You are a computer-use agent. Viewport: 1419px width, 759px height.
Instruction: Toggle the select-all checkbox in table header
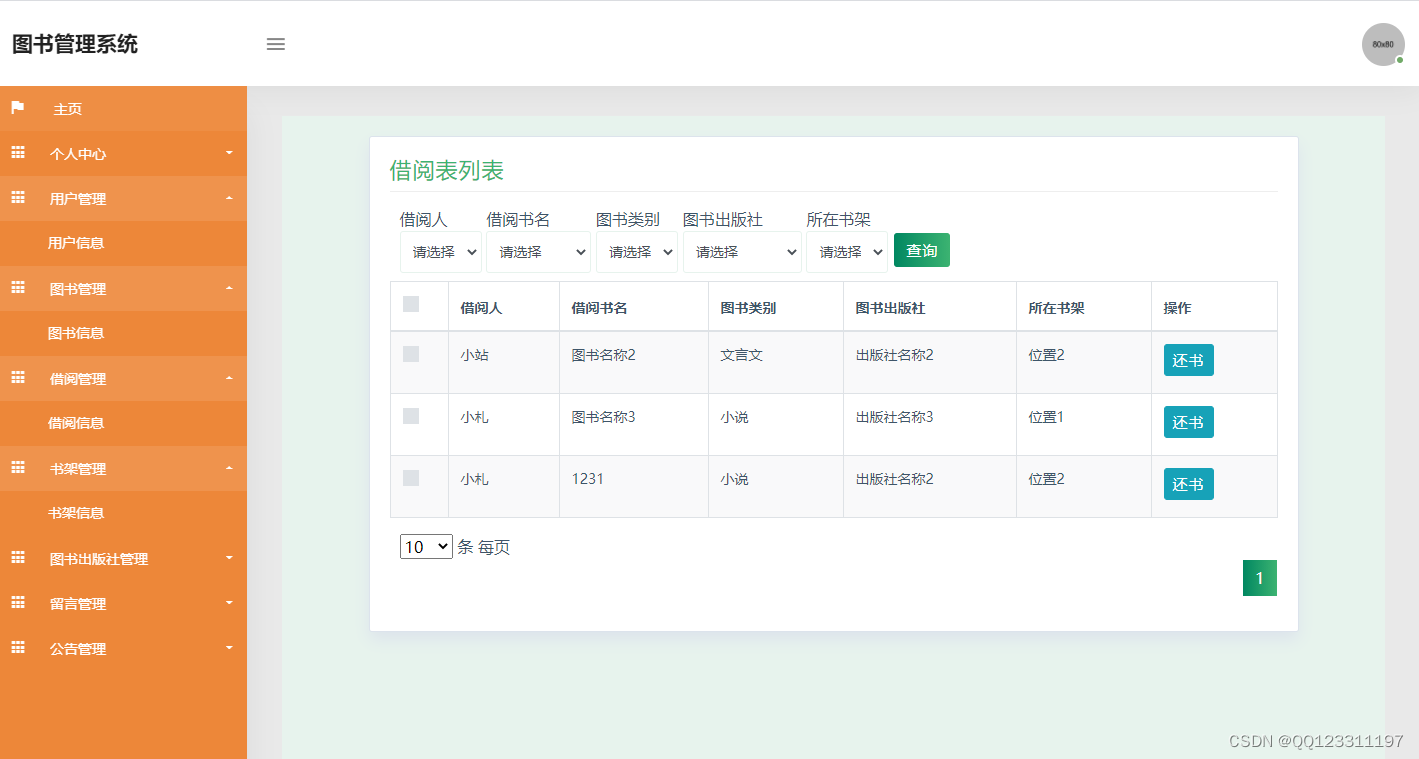[x=411, y=304]
